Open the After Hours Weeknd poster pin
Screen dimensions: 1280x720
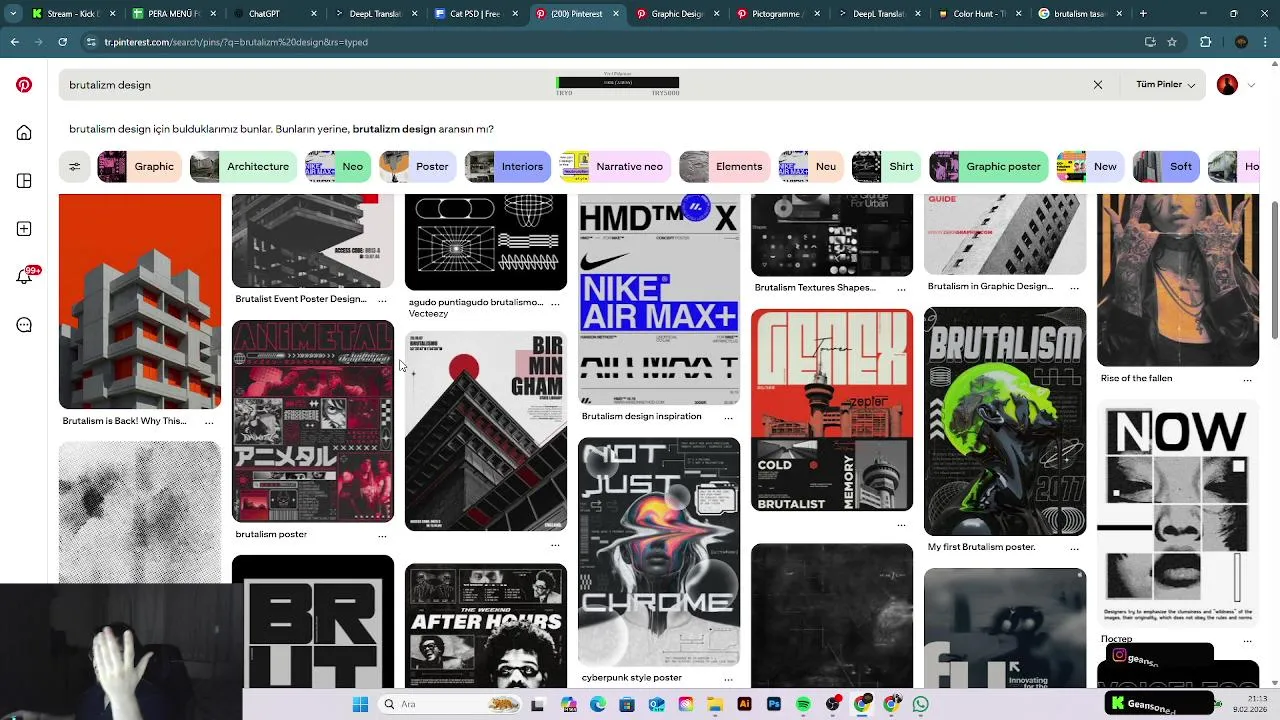(486, 626)
